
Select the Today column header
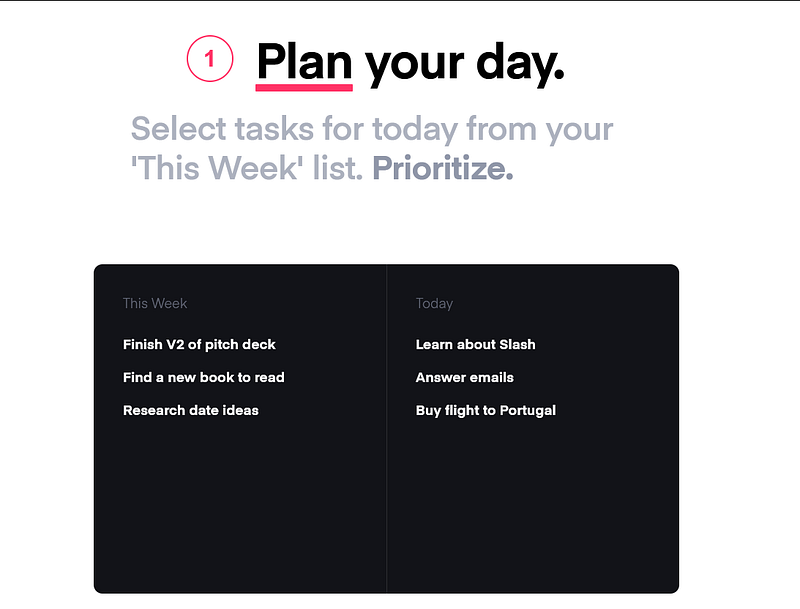(x=434, y=303)
